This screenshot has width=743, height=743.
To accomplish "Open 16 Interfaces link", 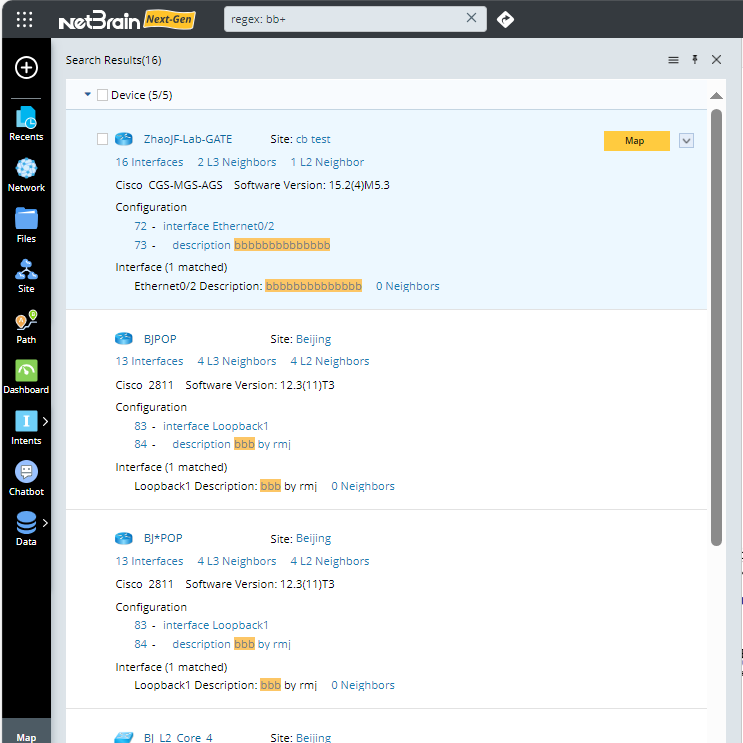I will point(149,162).
